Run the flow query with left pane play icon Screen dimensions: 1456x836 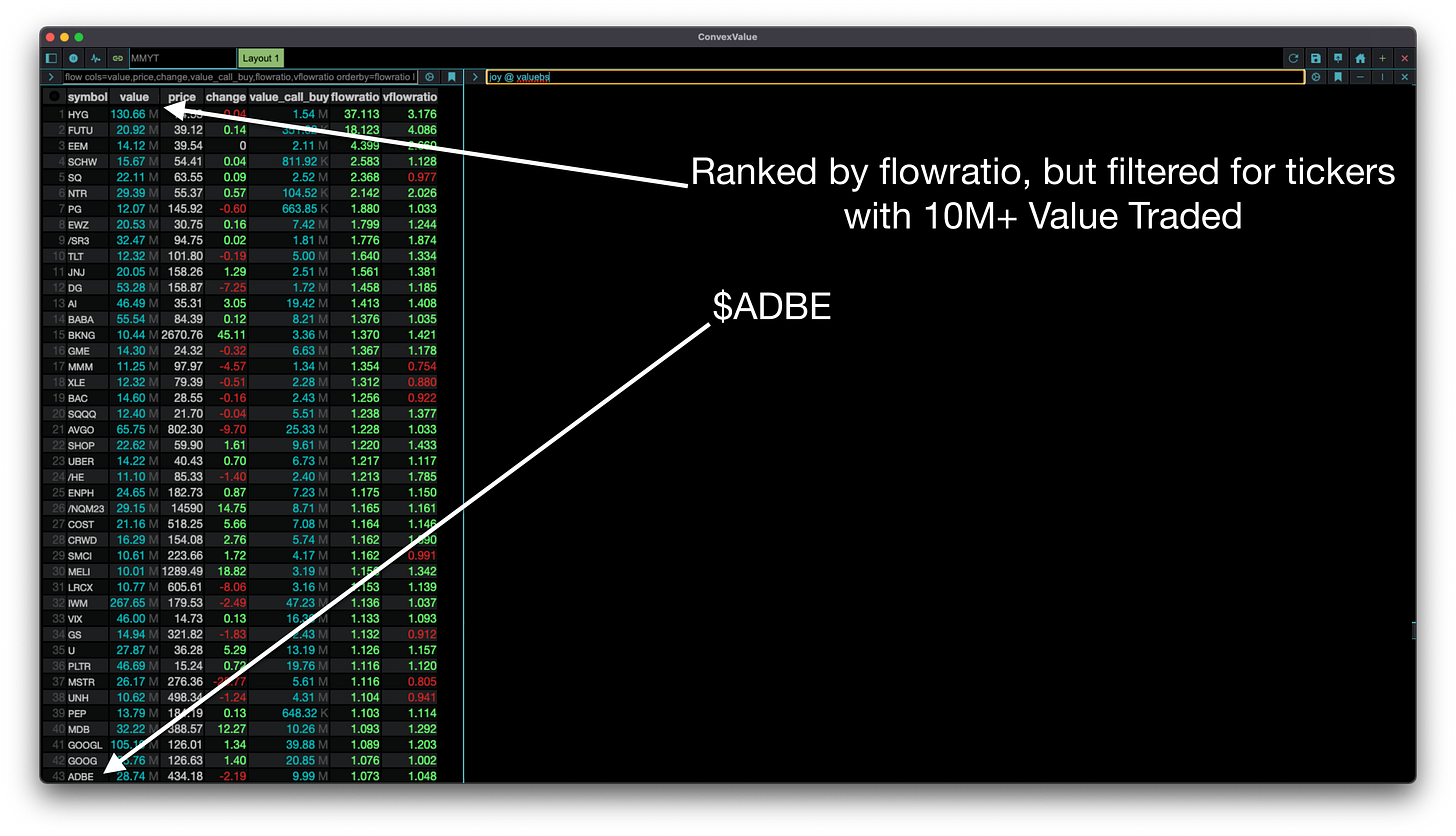(x=430, y=77)
